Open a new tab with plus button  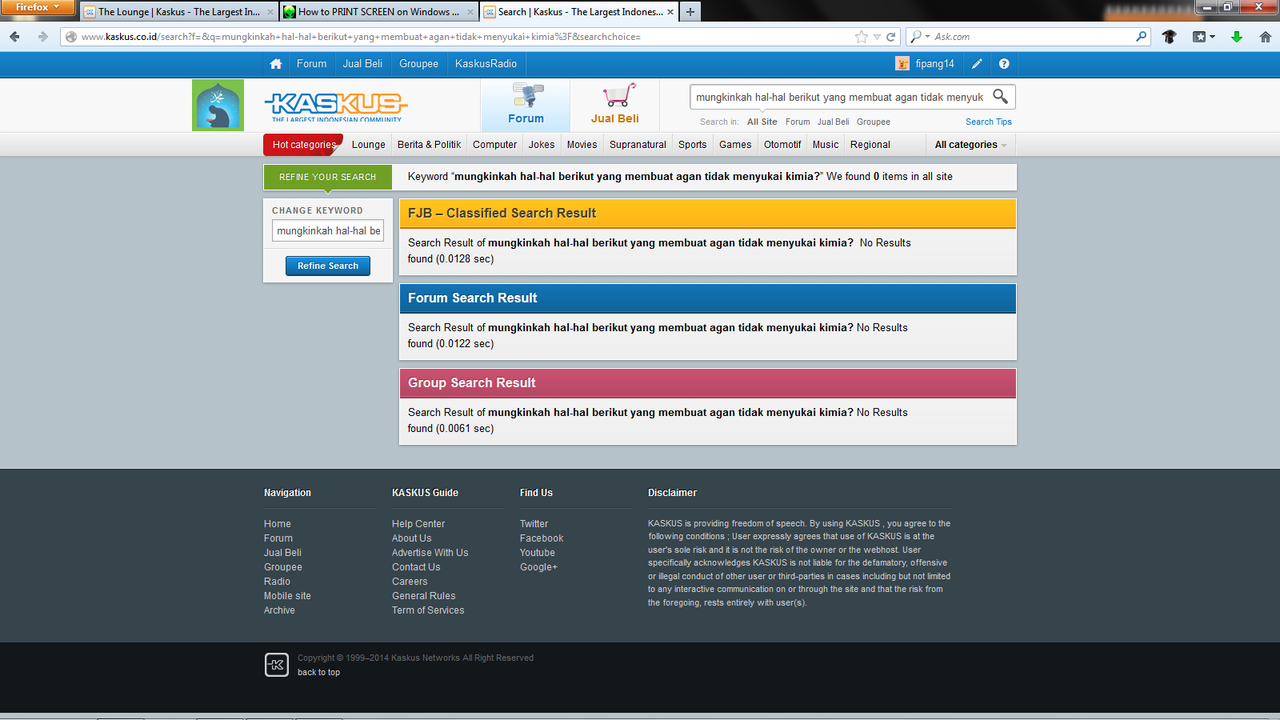click(689, 12)
